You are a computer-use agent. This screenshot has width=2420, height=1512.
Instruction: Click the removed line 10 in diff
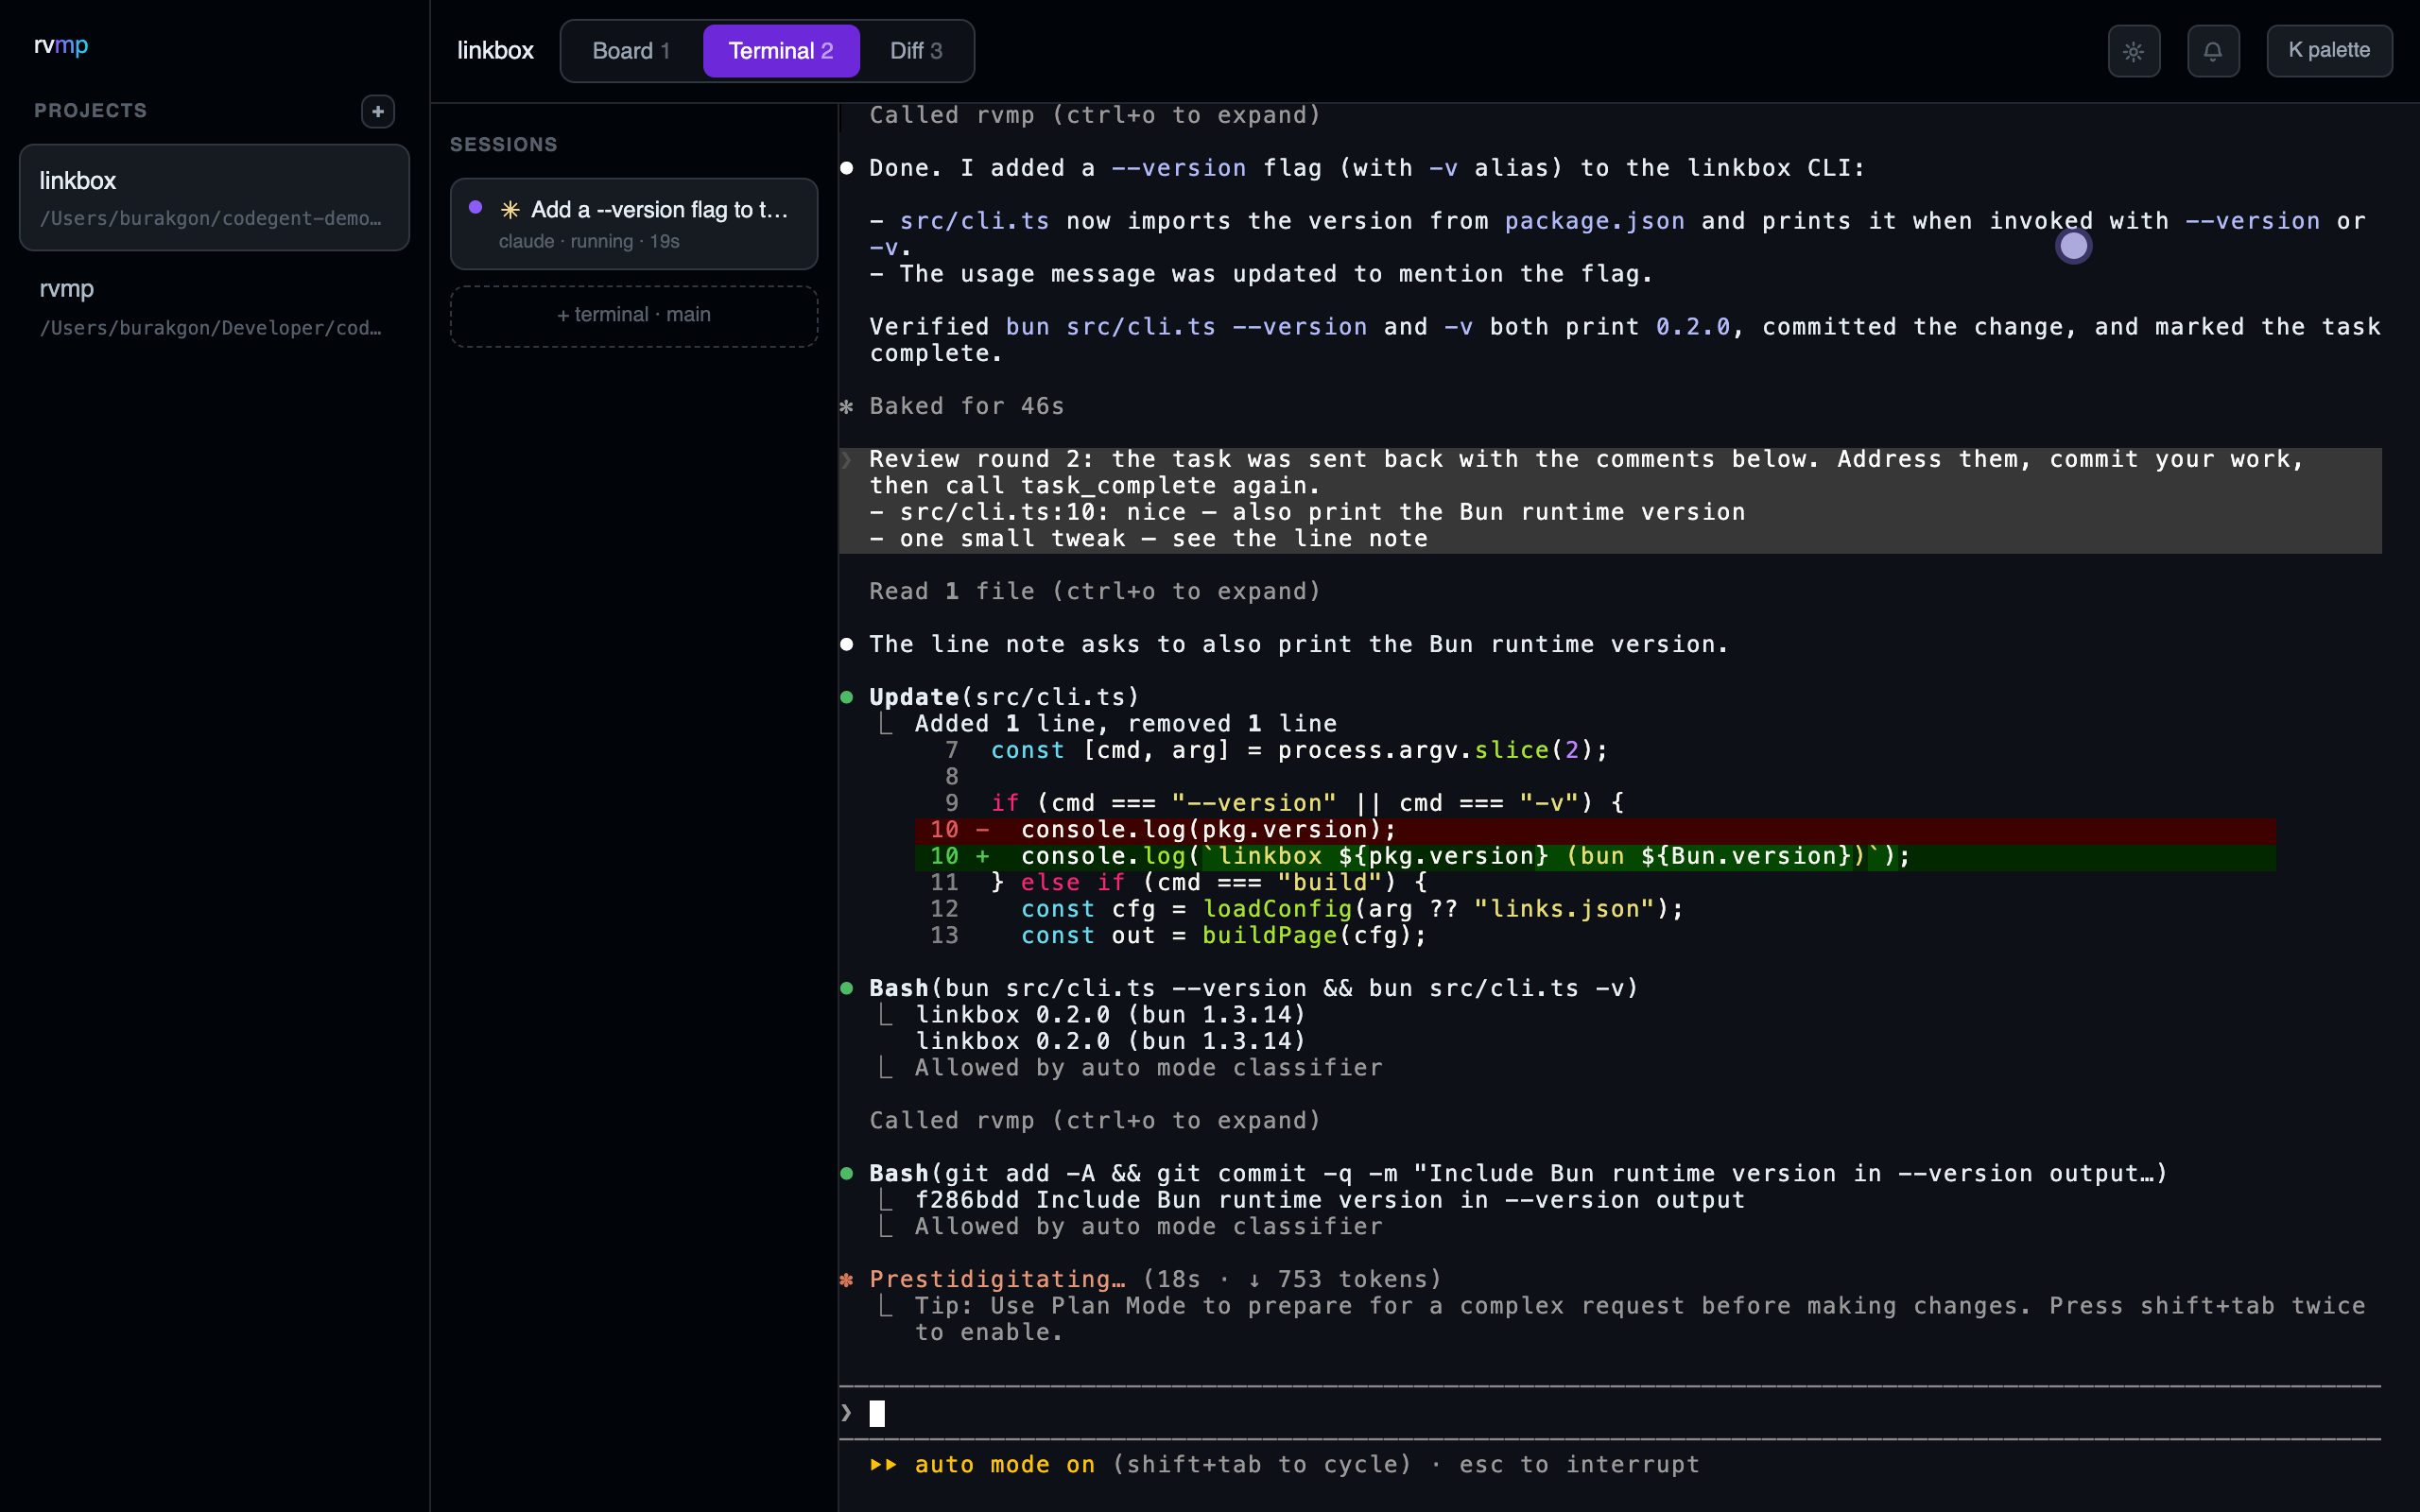pos(1594,830)
